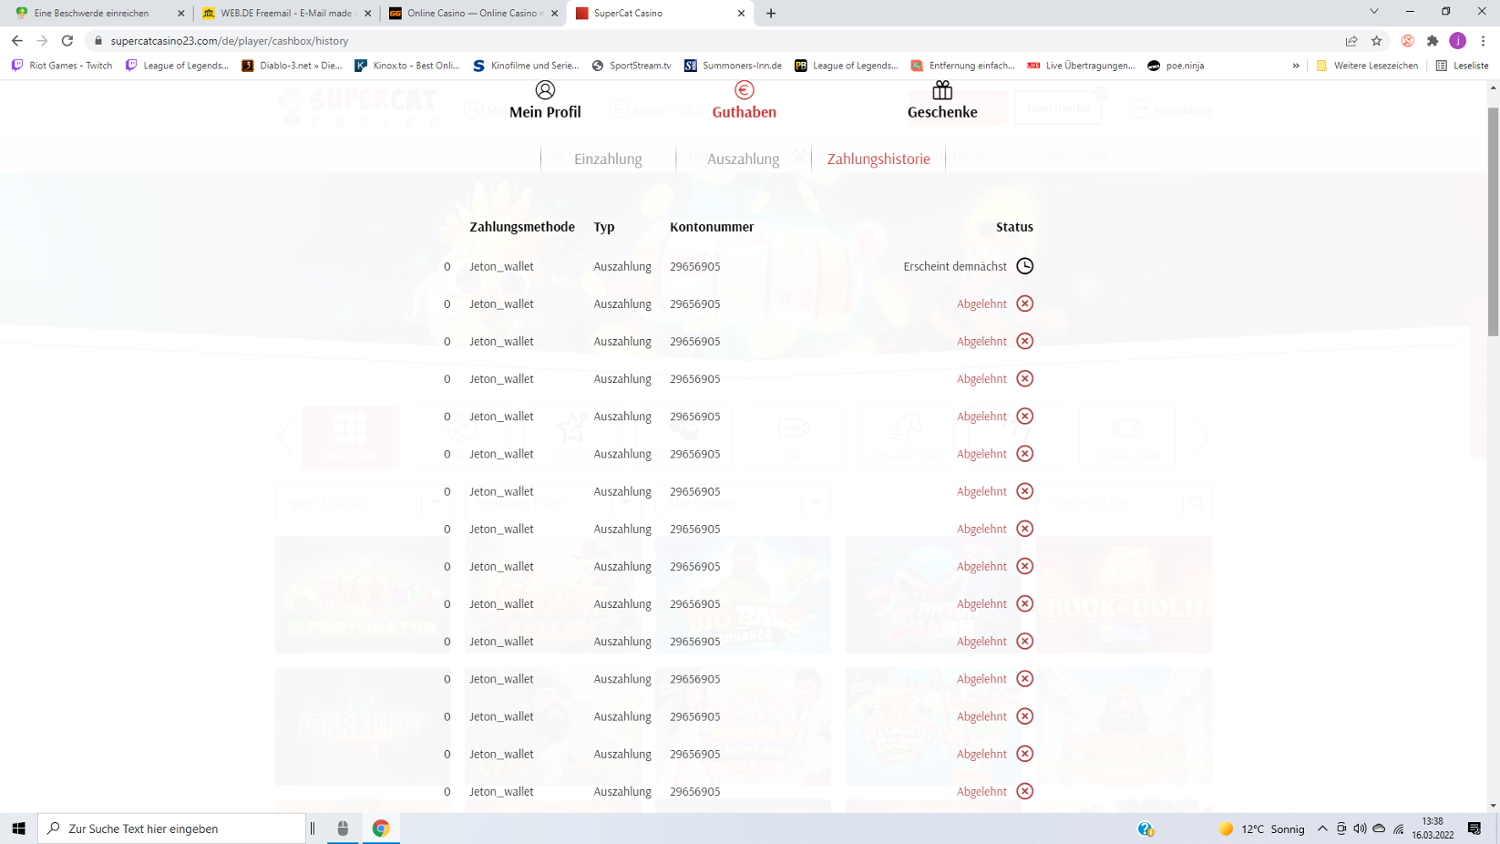Expand the hidden bookmarks overflow chevron
1500x844 pixels.
click(1296, 66)
